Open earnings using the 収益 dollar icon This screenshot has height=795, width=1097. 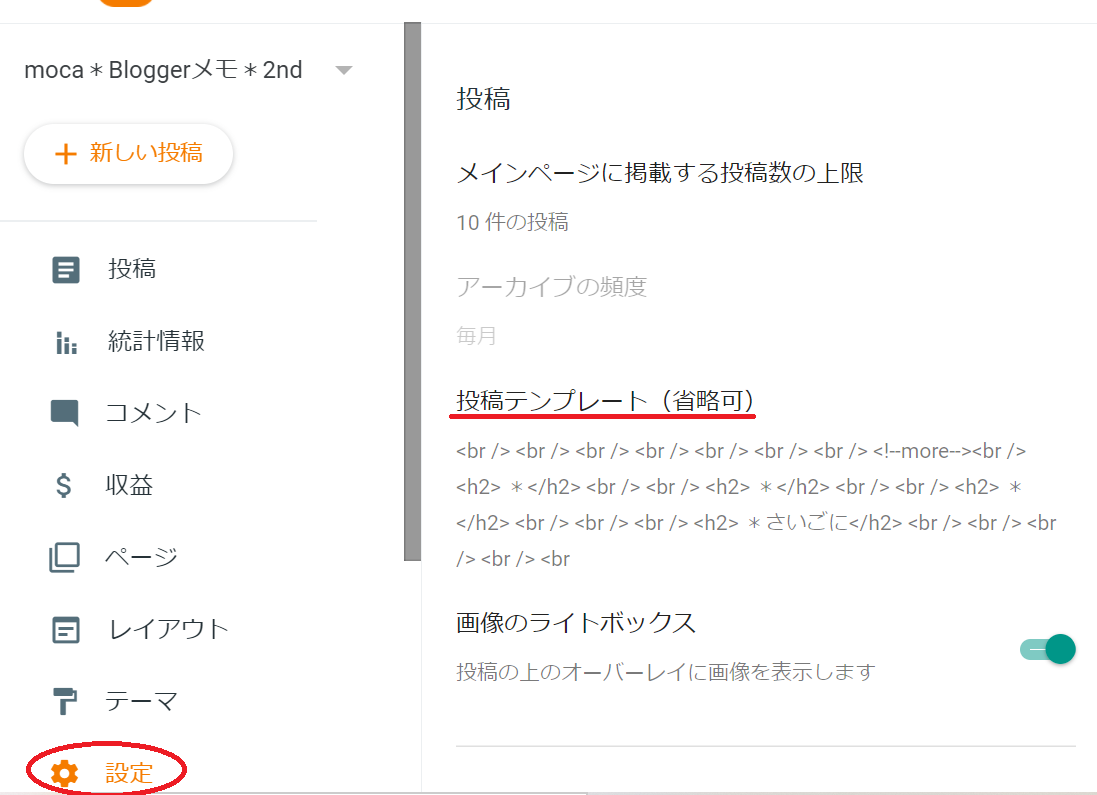click(64, 484)
